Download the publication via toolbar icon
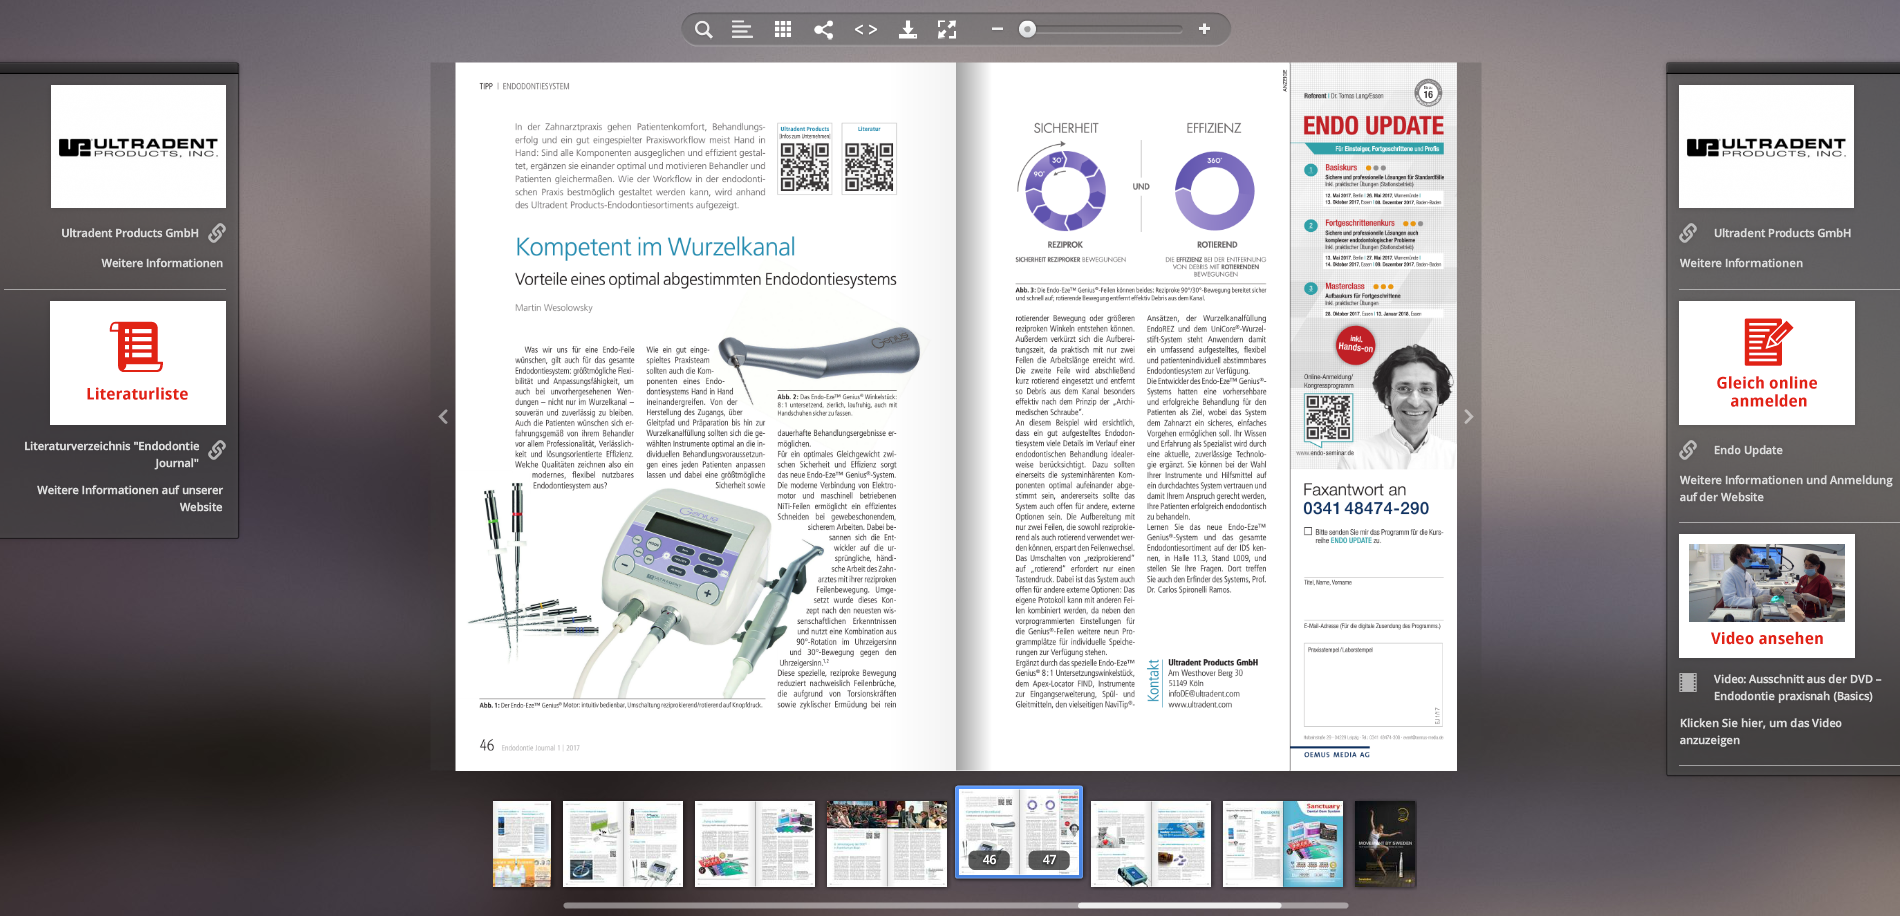This screenshot has height=916, width=1900. pos(907,29)
